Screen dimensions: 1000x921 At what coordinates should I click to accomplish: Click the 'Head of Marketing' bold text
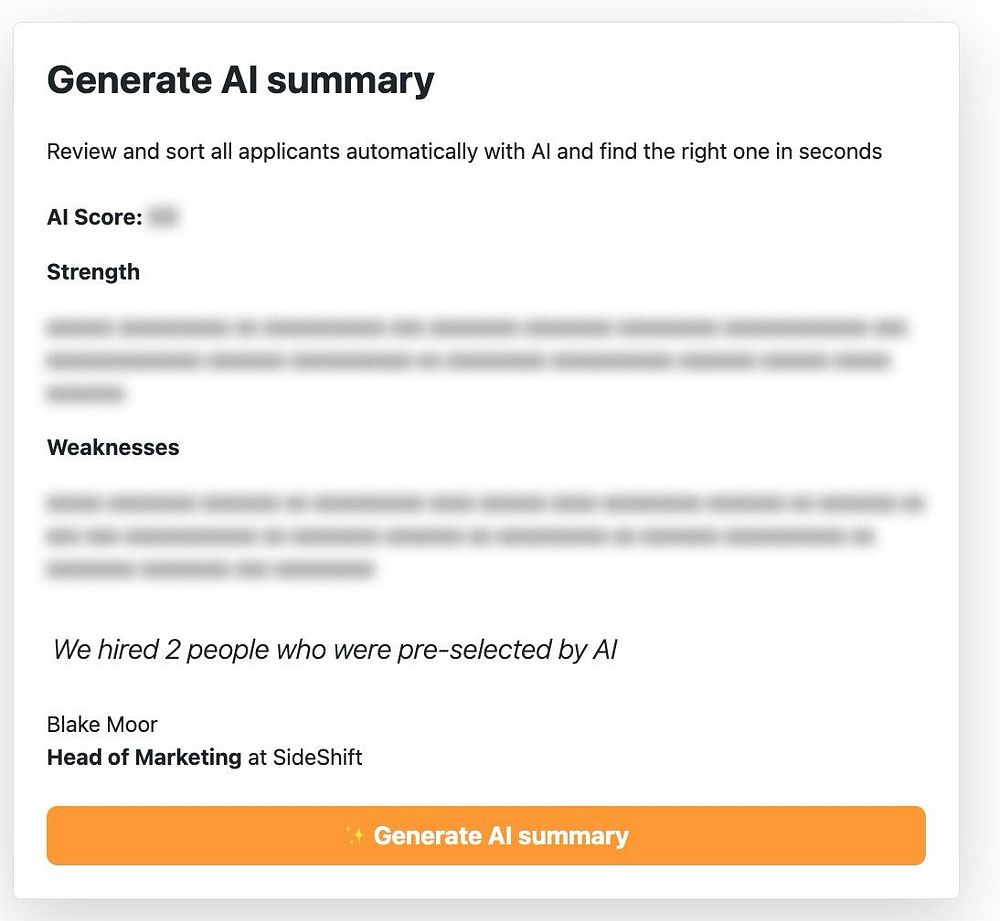click(144, 758)
